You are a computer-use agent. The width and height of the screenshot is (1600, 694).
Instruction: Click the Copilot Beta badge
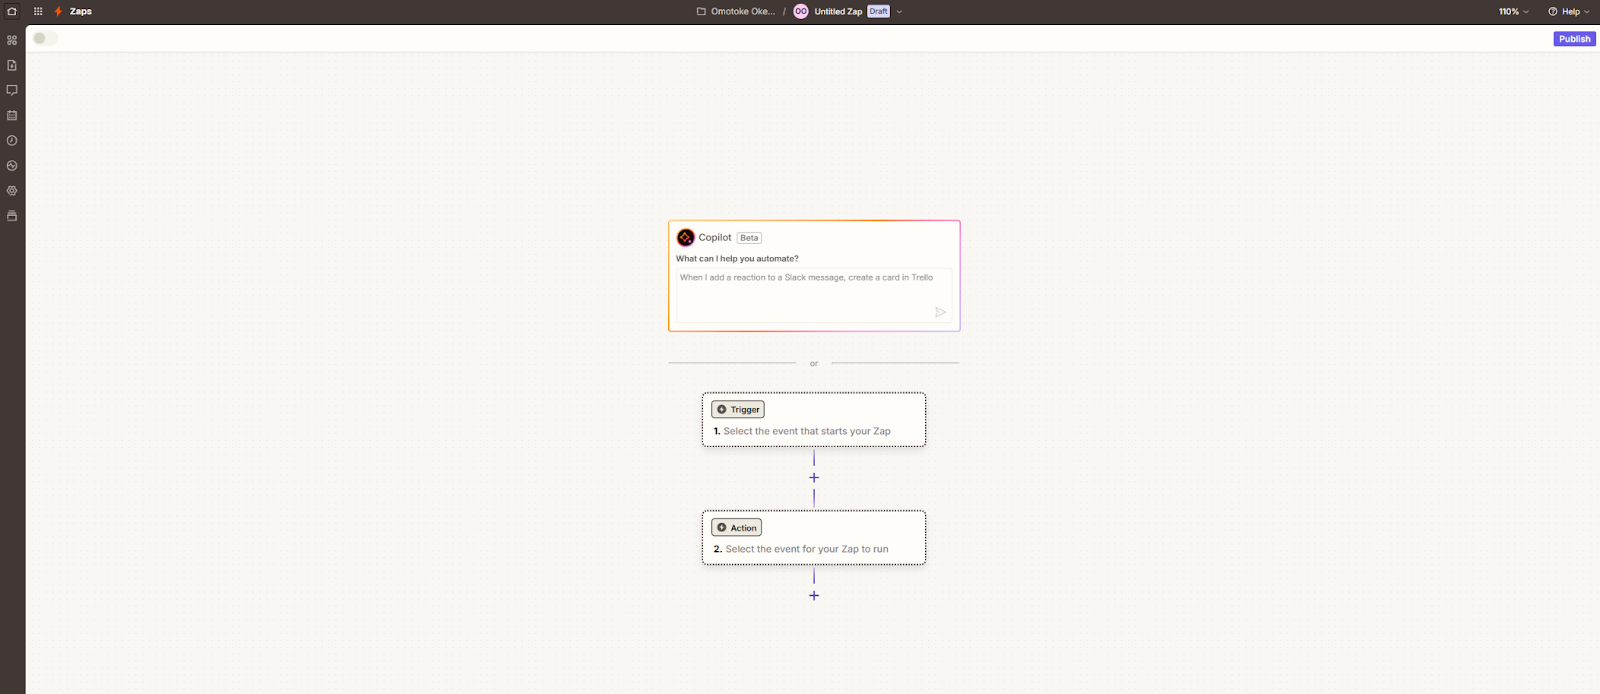coord(749,238)
